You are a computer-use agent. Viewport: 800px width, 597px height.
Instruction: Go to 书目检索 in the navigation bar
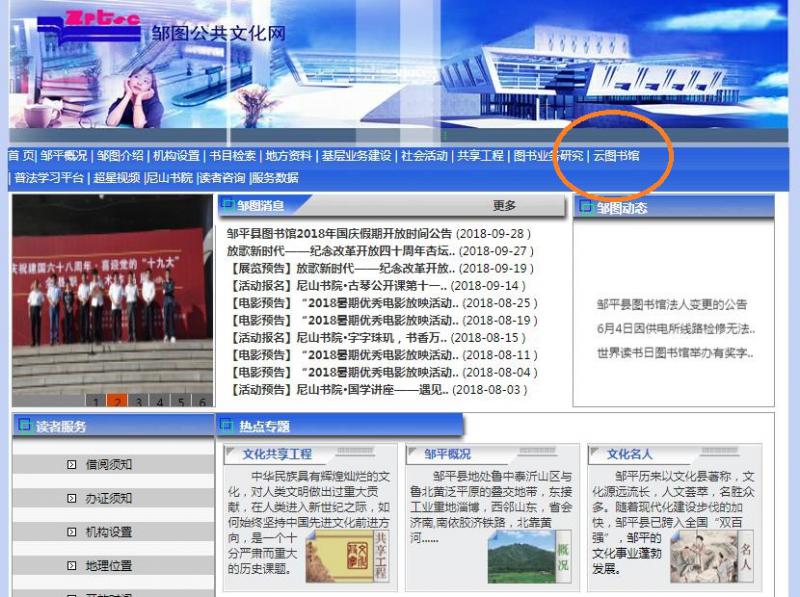coord(233,156)
